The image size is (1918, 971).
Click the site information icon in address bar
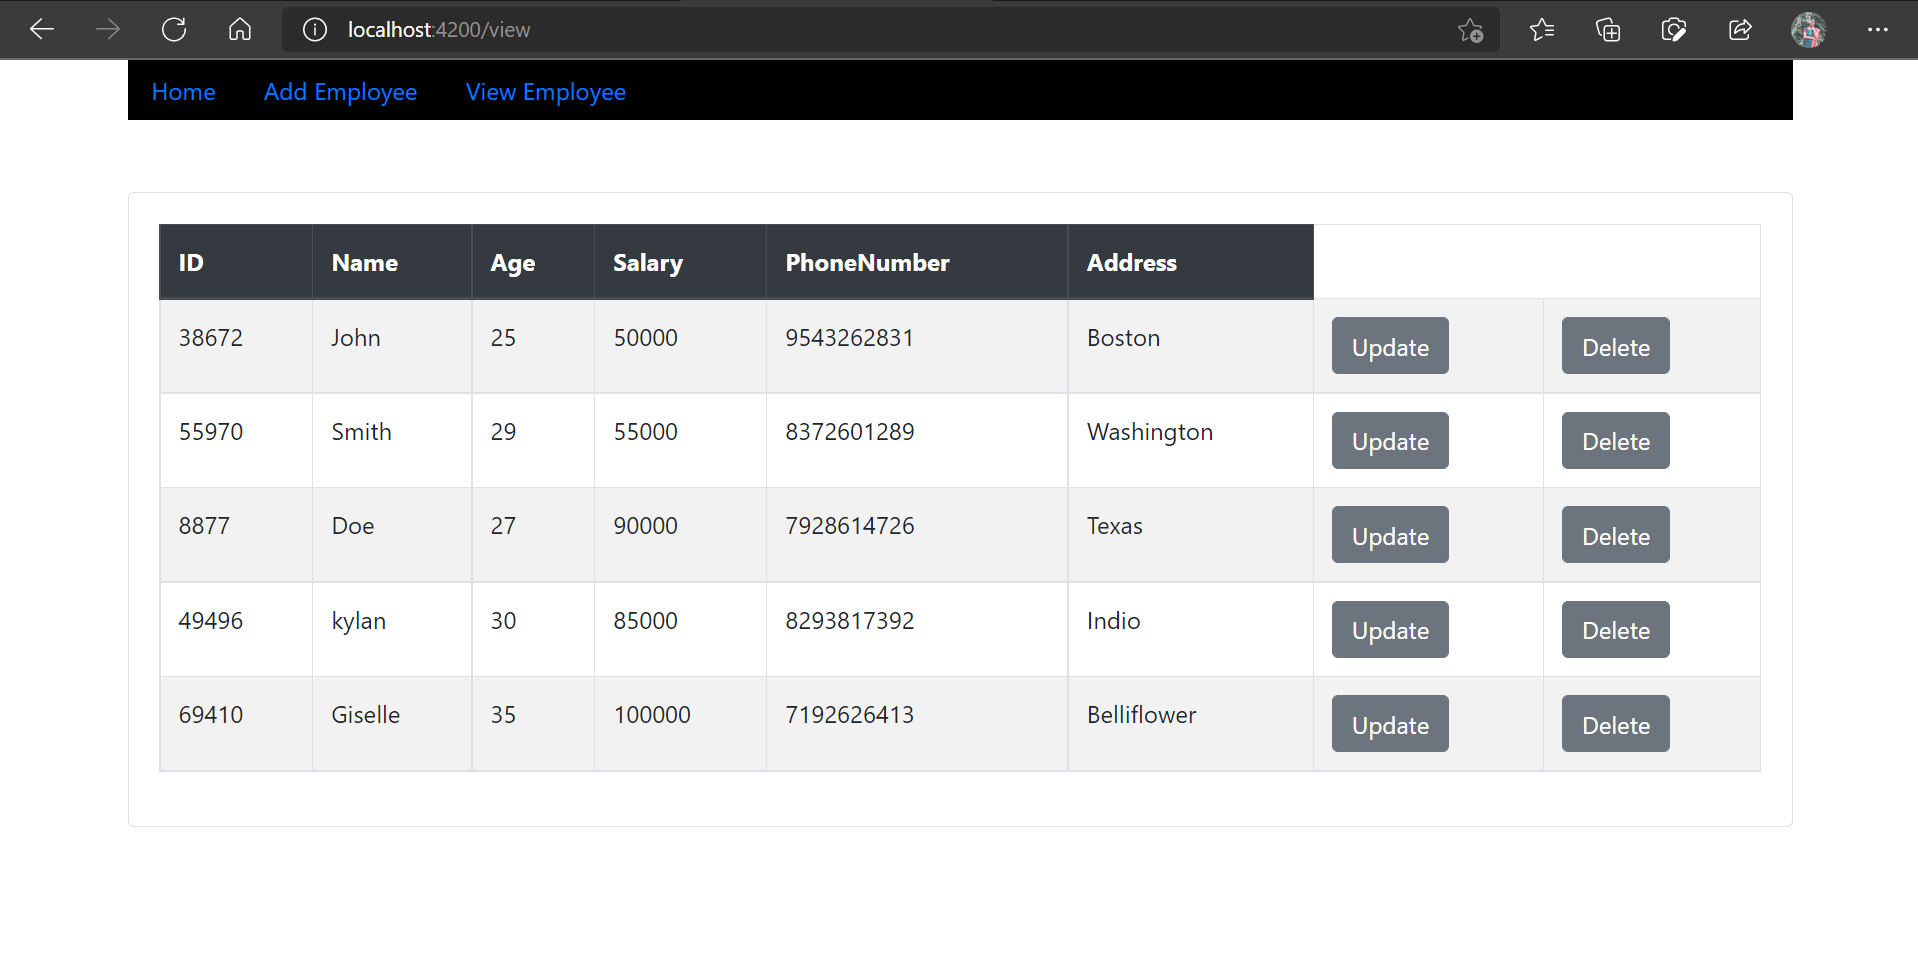coord(314,29)
